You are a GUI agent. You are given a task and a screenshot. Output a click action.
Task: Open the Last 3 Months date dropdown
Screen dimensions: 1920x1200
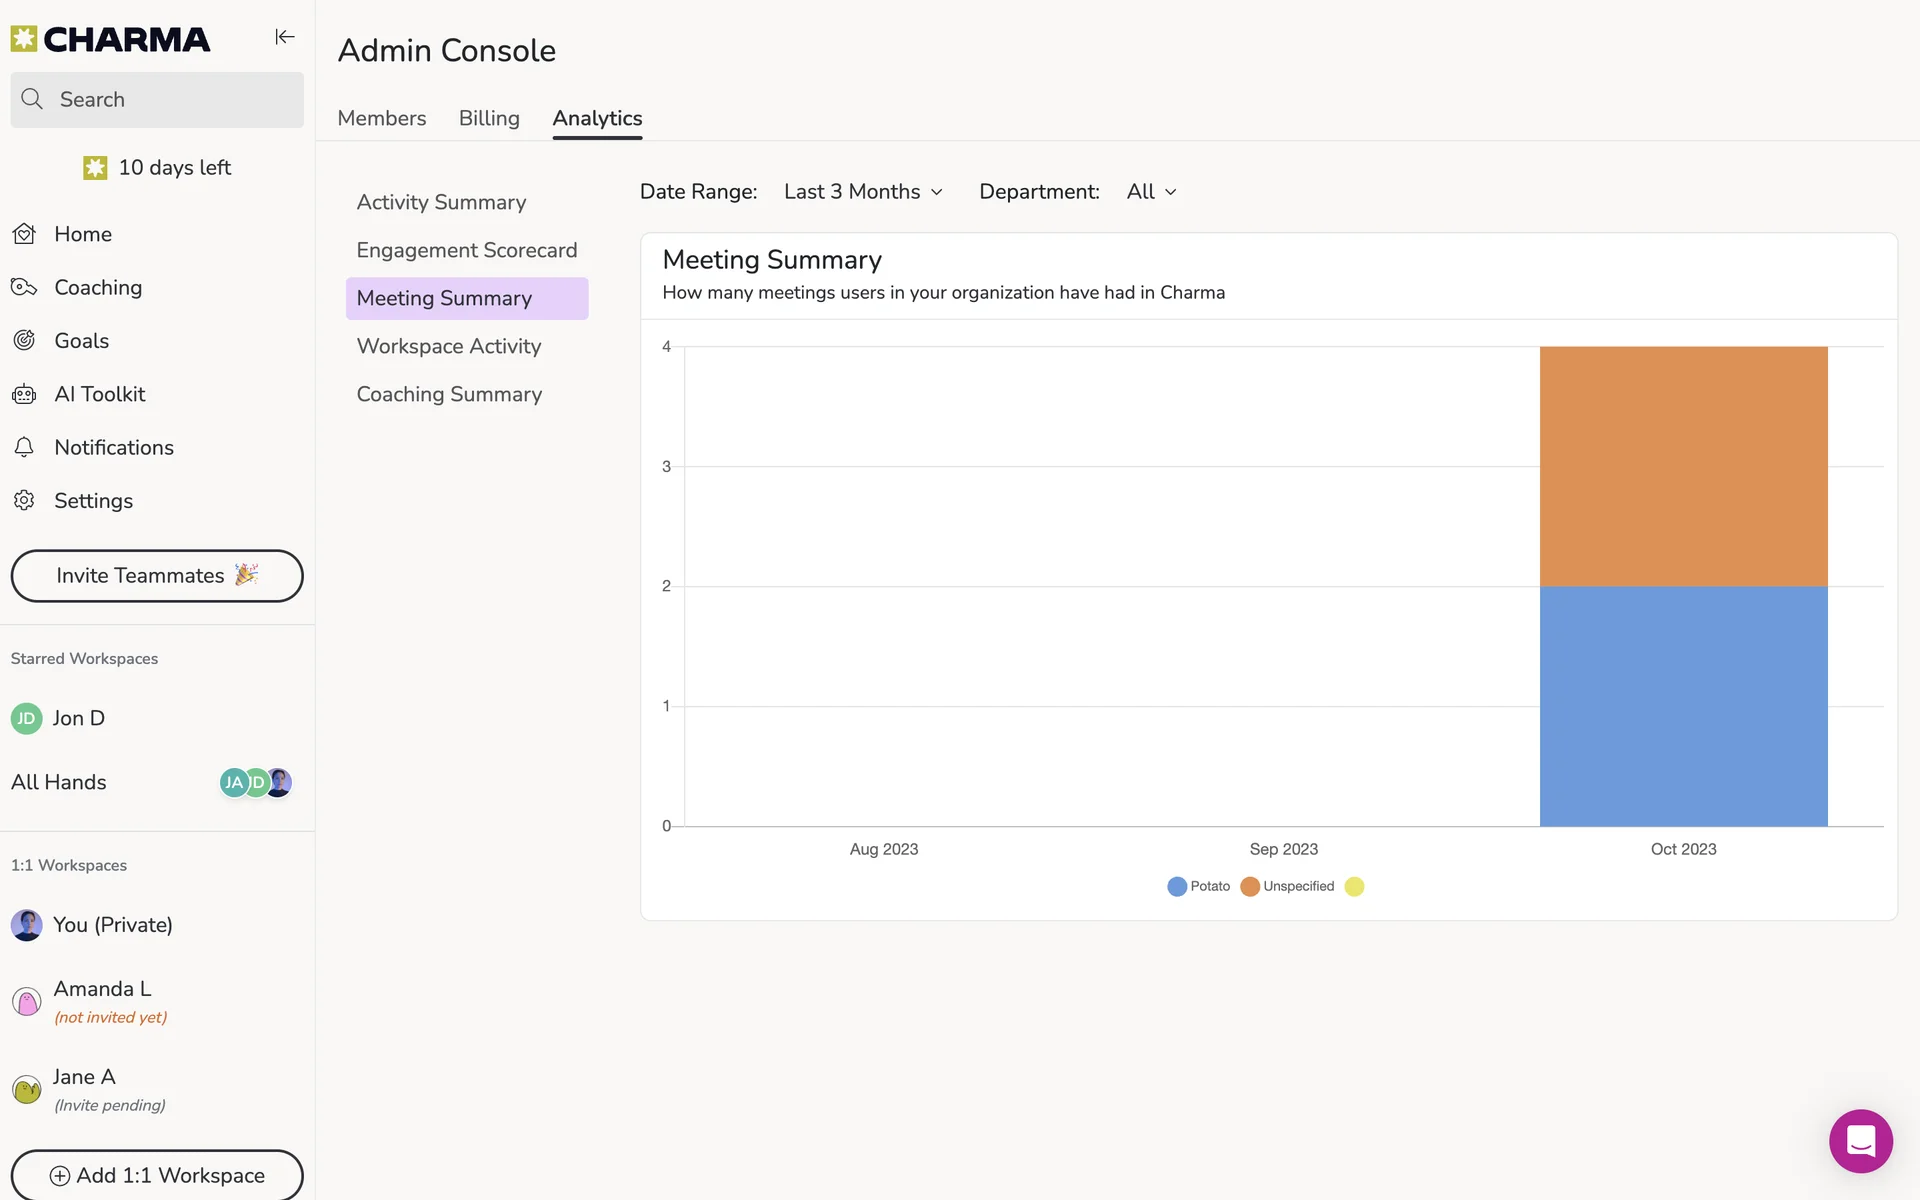[x=863, y=192]
